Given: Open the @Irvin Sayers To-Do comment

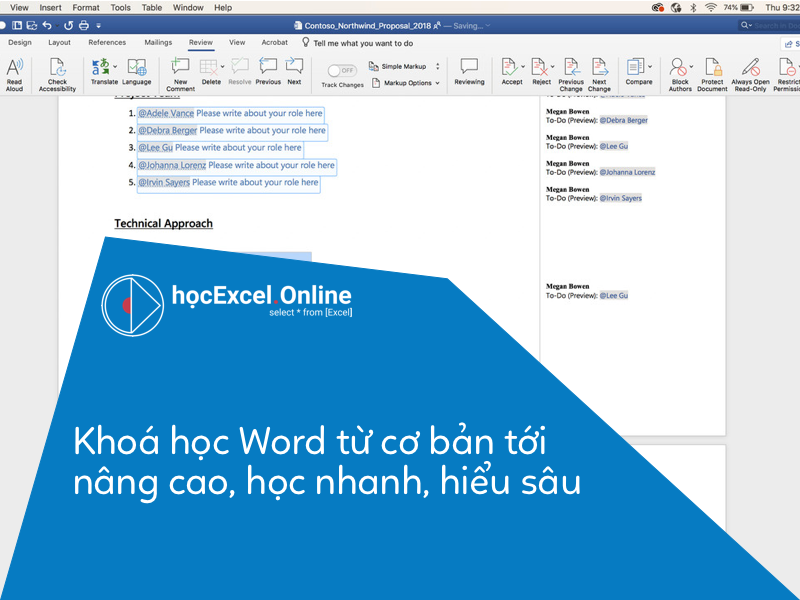Looking at the screenshot, I should [x=594, y=194].
